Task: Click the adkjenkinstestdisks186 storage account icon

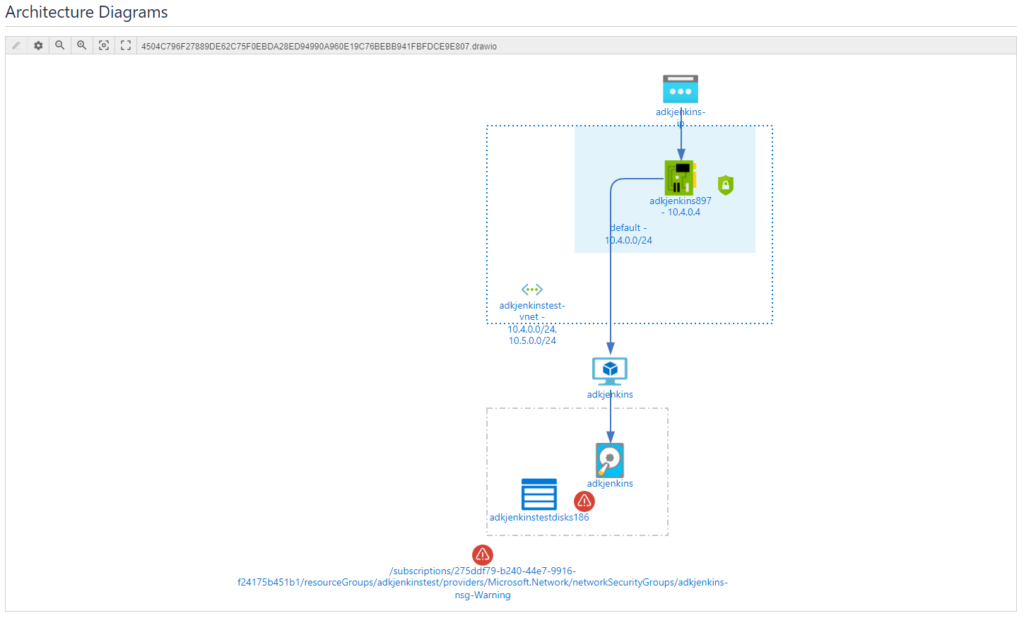Action: (539, 494)
